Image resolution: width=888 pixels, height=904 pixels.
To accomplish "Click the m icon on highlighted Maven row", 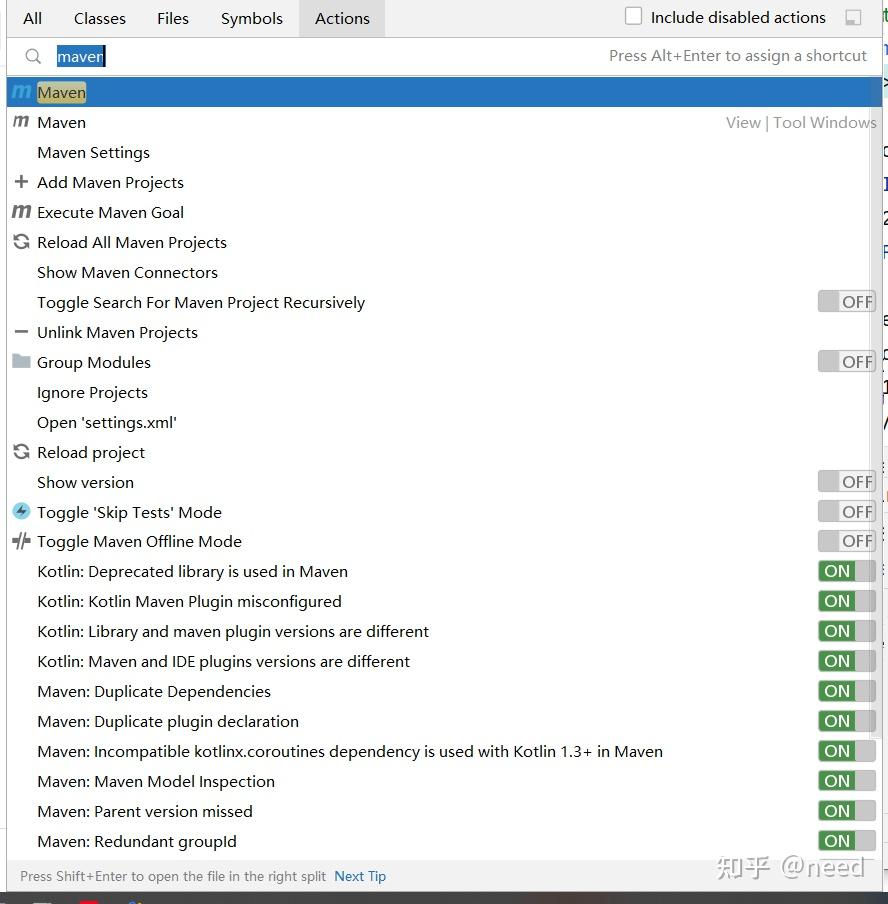I will 21,92.
